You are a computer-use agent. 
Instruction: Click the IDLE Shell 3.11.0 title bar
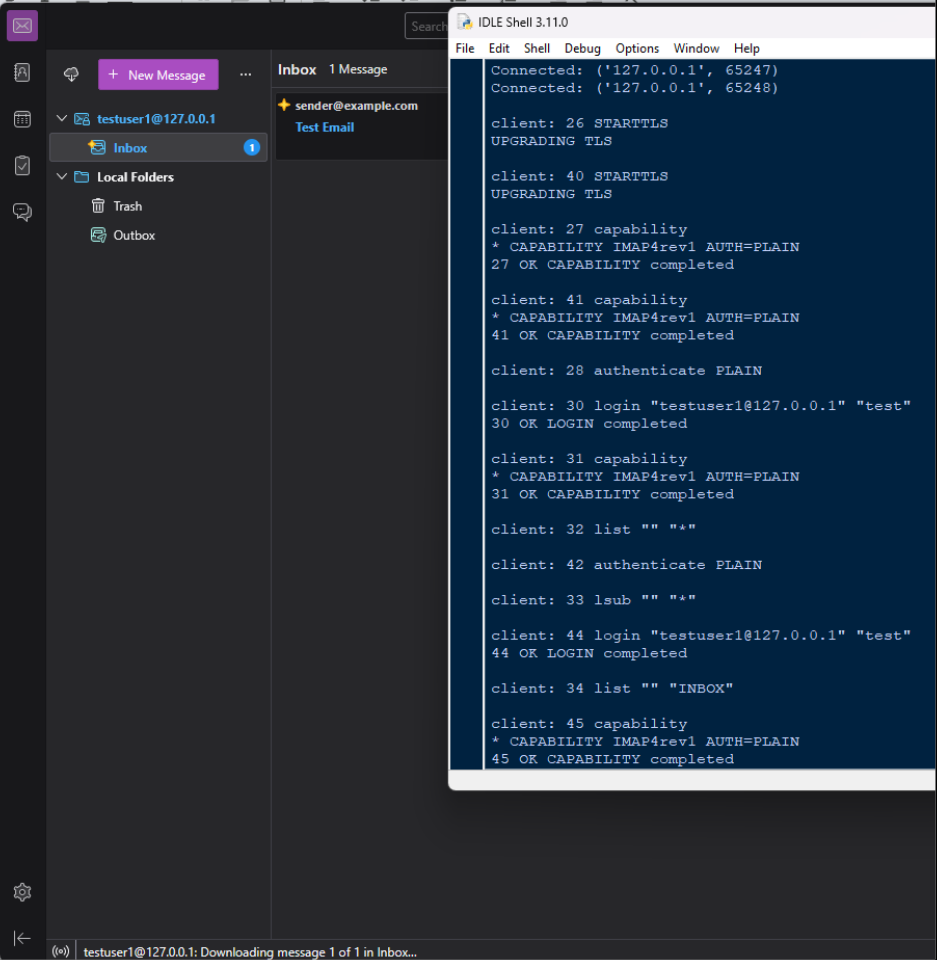click(x=692, y=22)
